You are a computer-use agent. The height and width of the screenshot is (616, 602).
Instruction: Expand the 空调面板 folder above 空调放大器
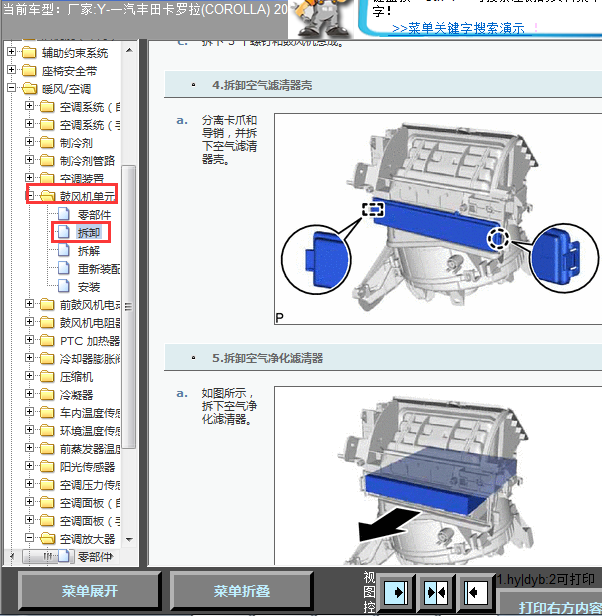[x=29, y=519]
